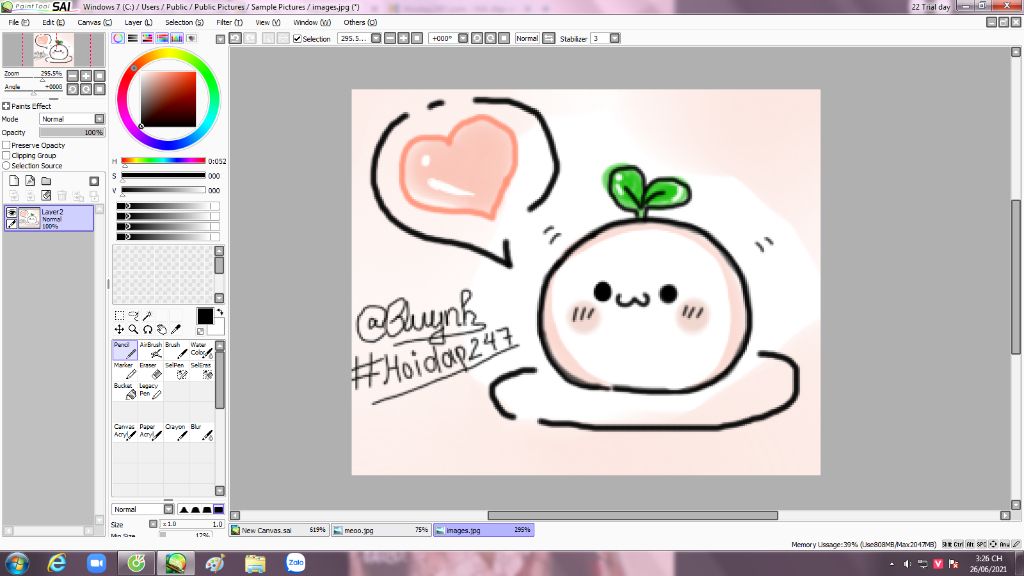This screenshot has height=576, width=1024.
Task: Open the zoom percentage dropdown in toolbar
Action: click(376, 39)
